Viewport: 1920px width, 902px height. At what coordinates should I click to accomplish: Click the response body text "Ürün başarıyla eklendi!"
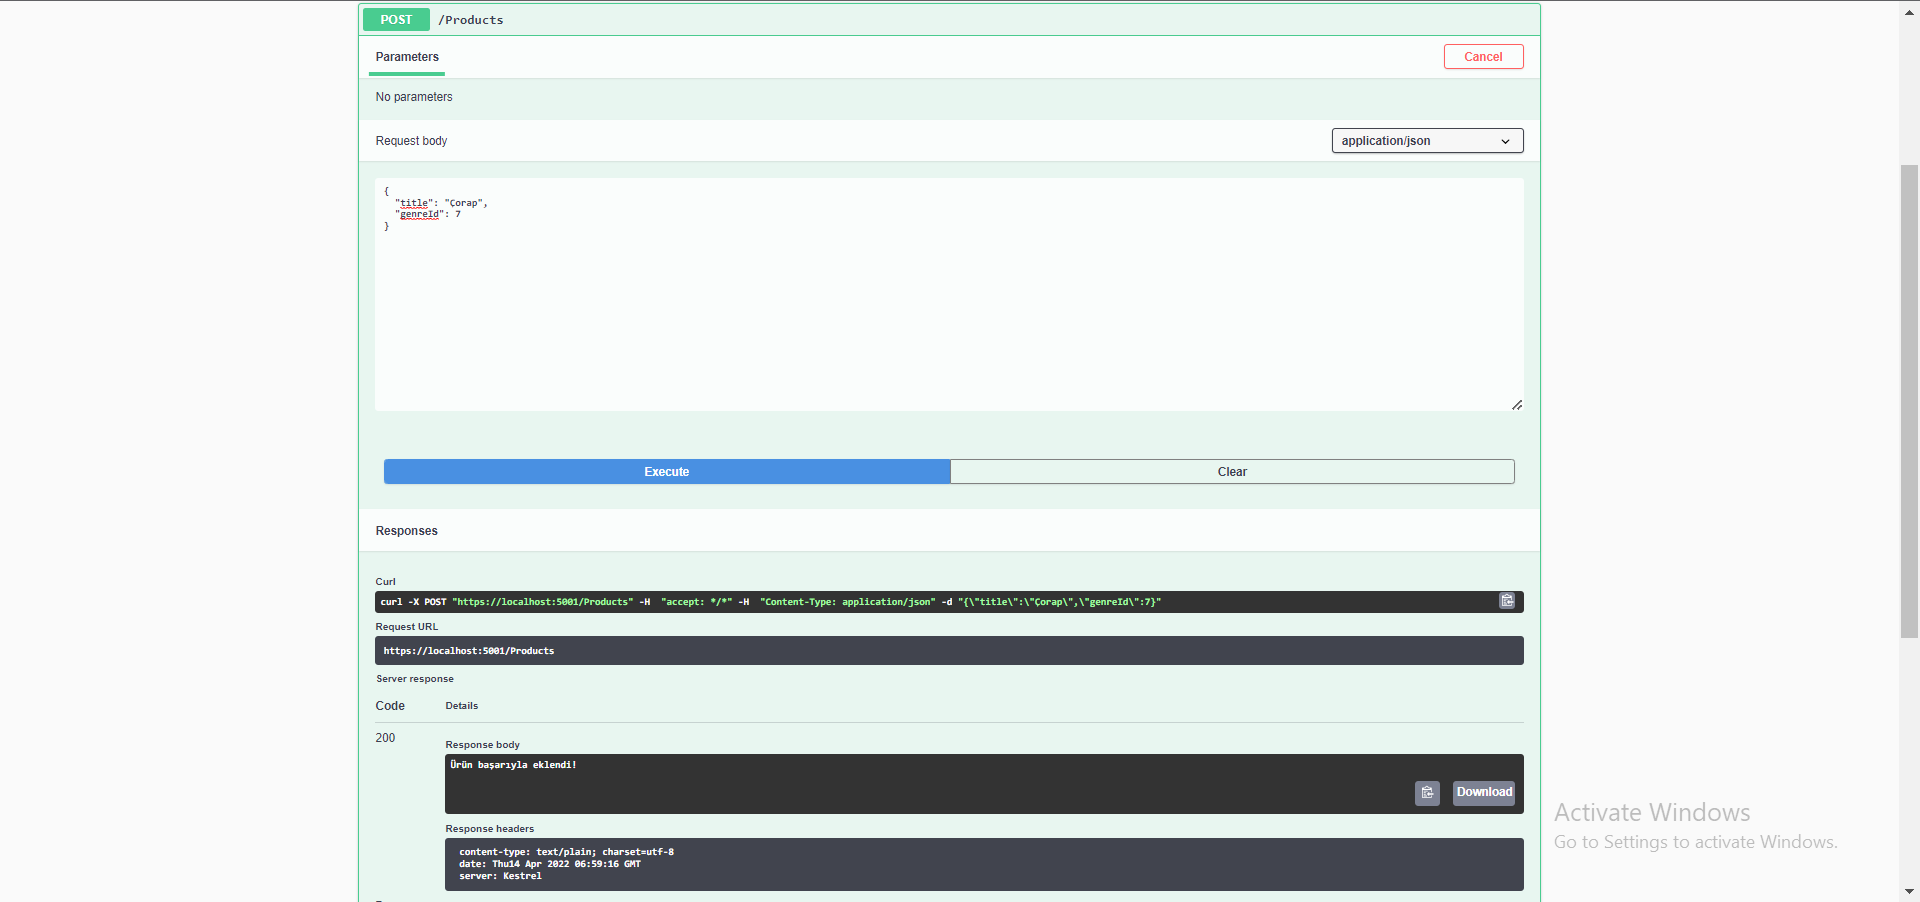tap(513, 765)
